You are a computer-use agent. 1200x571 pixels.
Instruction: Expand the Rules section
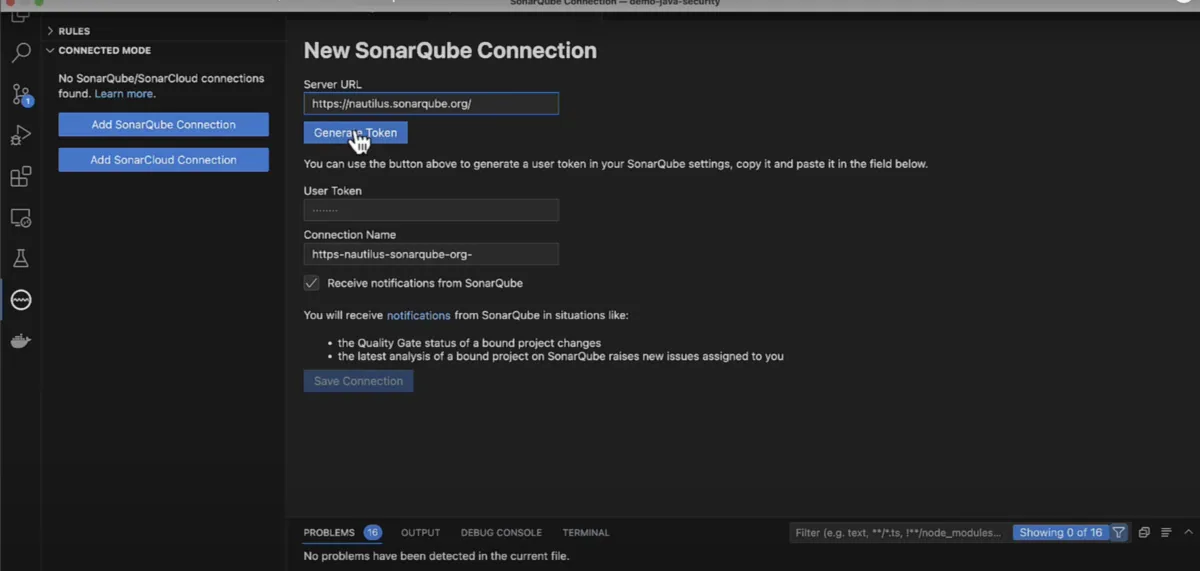point(74,31)
